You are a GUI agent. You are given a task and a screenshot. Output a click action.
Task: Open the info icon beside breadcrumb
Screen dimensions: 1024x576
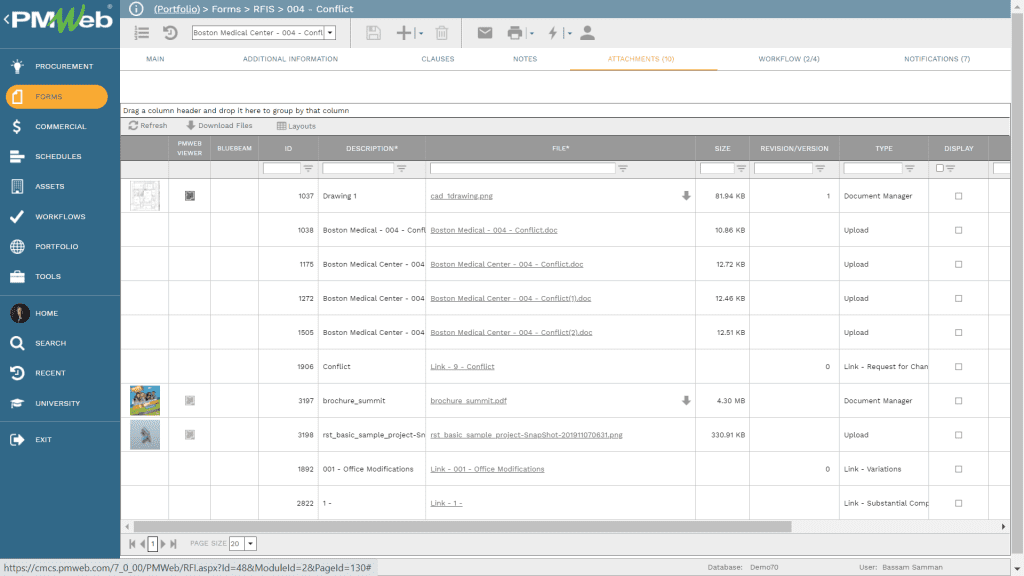point(136,8)
